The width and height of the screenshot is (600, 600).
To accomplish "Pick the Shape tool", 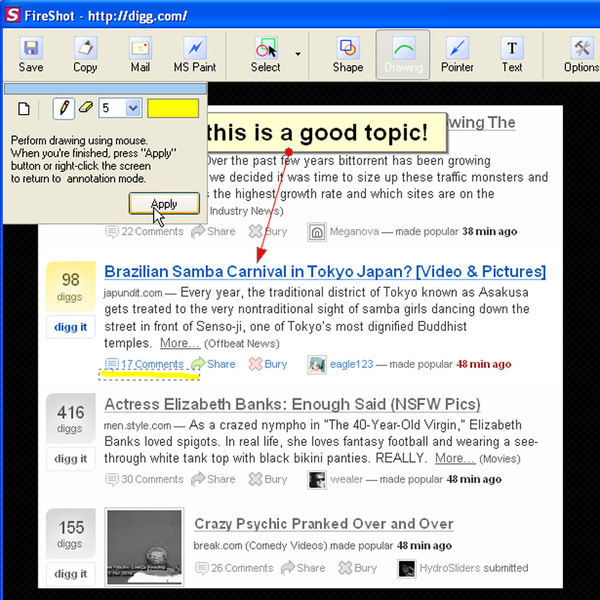I will [x=348, y=55].
